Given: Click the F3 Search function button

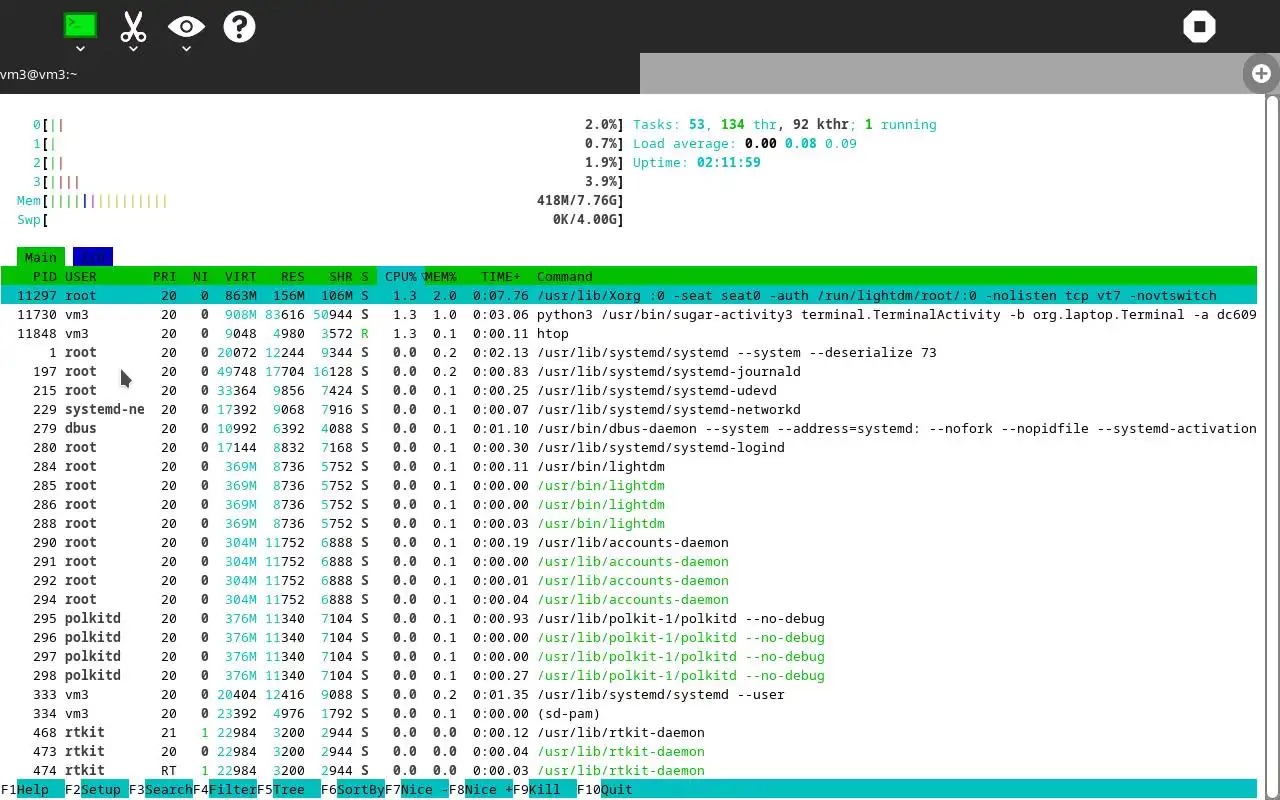Looking at the screenshot, I should tap(161, 789).
